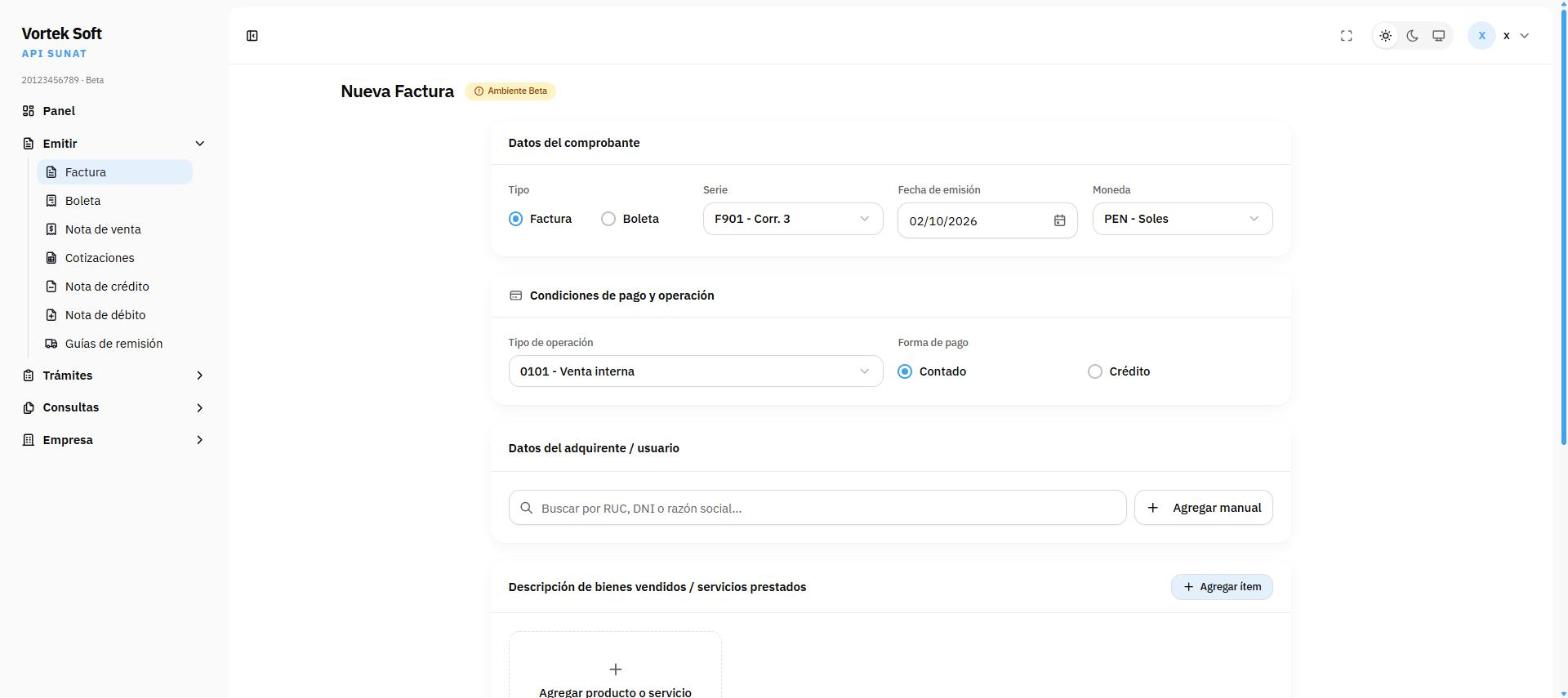Open the Serie dropdown showing F901 - Corr. 3
1568x698 pixels.
[793, 219]
